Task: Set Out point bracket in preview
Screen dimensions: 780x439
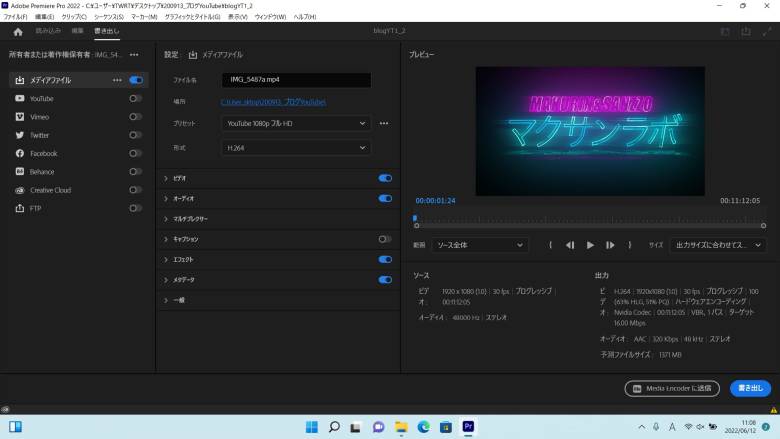Action: click(630, 245)
